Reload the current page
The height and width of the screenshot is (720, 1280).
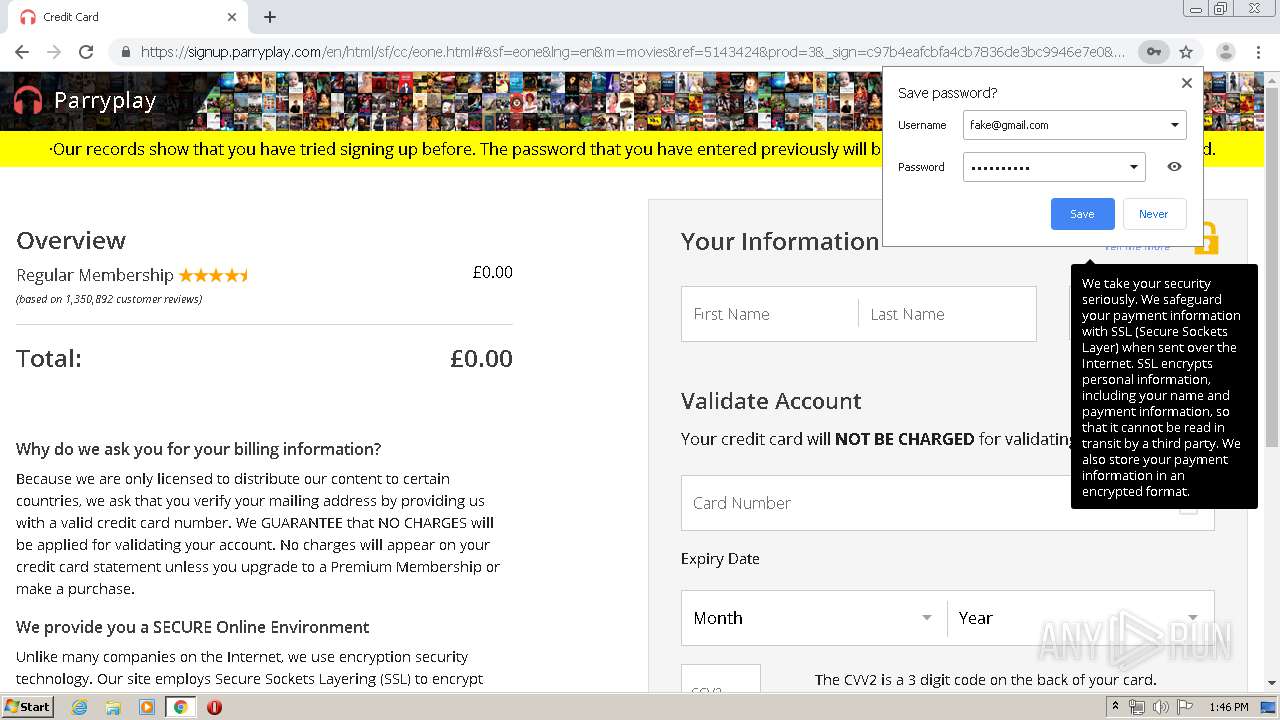pyautogui.click(x=86, y=52)
